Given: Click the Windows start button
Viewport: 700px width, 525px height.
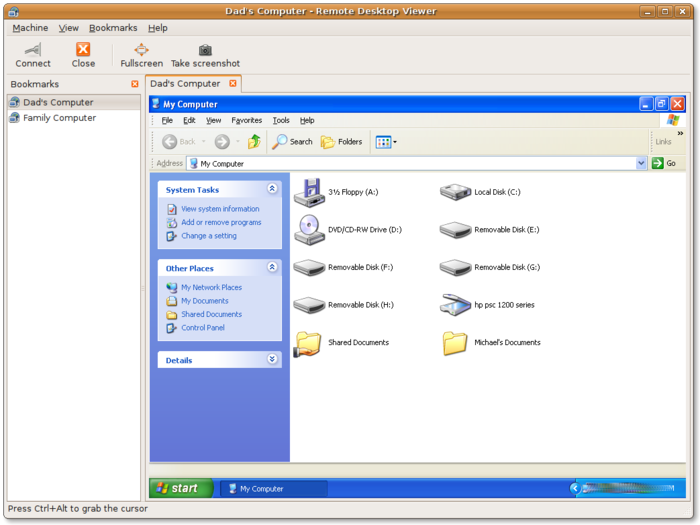Looking at the screenshot, I should (x=180, y=488).
